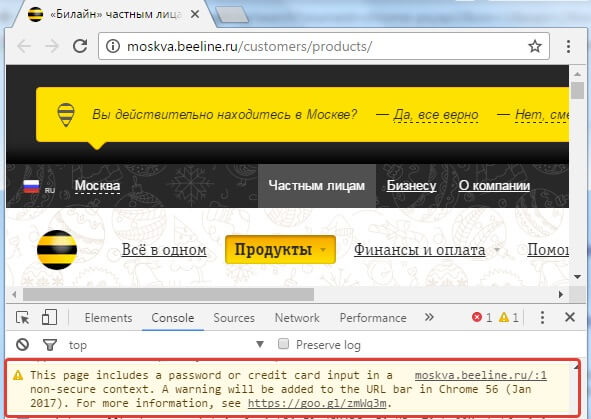Switch to the Elements tab

pos(108,318)
